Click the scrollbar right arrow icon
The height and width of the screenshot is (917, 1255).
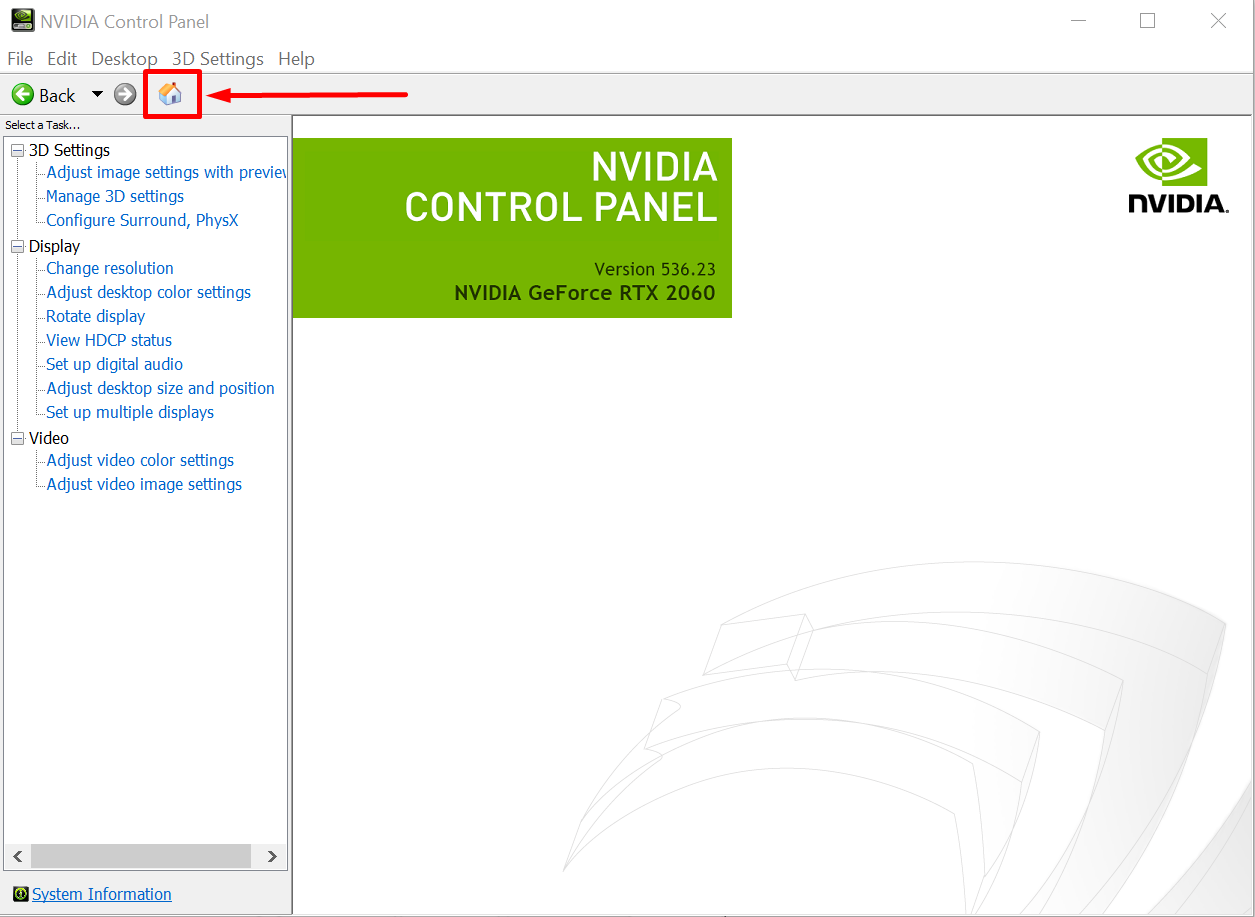(x=271, y=856)
